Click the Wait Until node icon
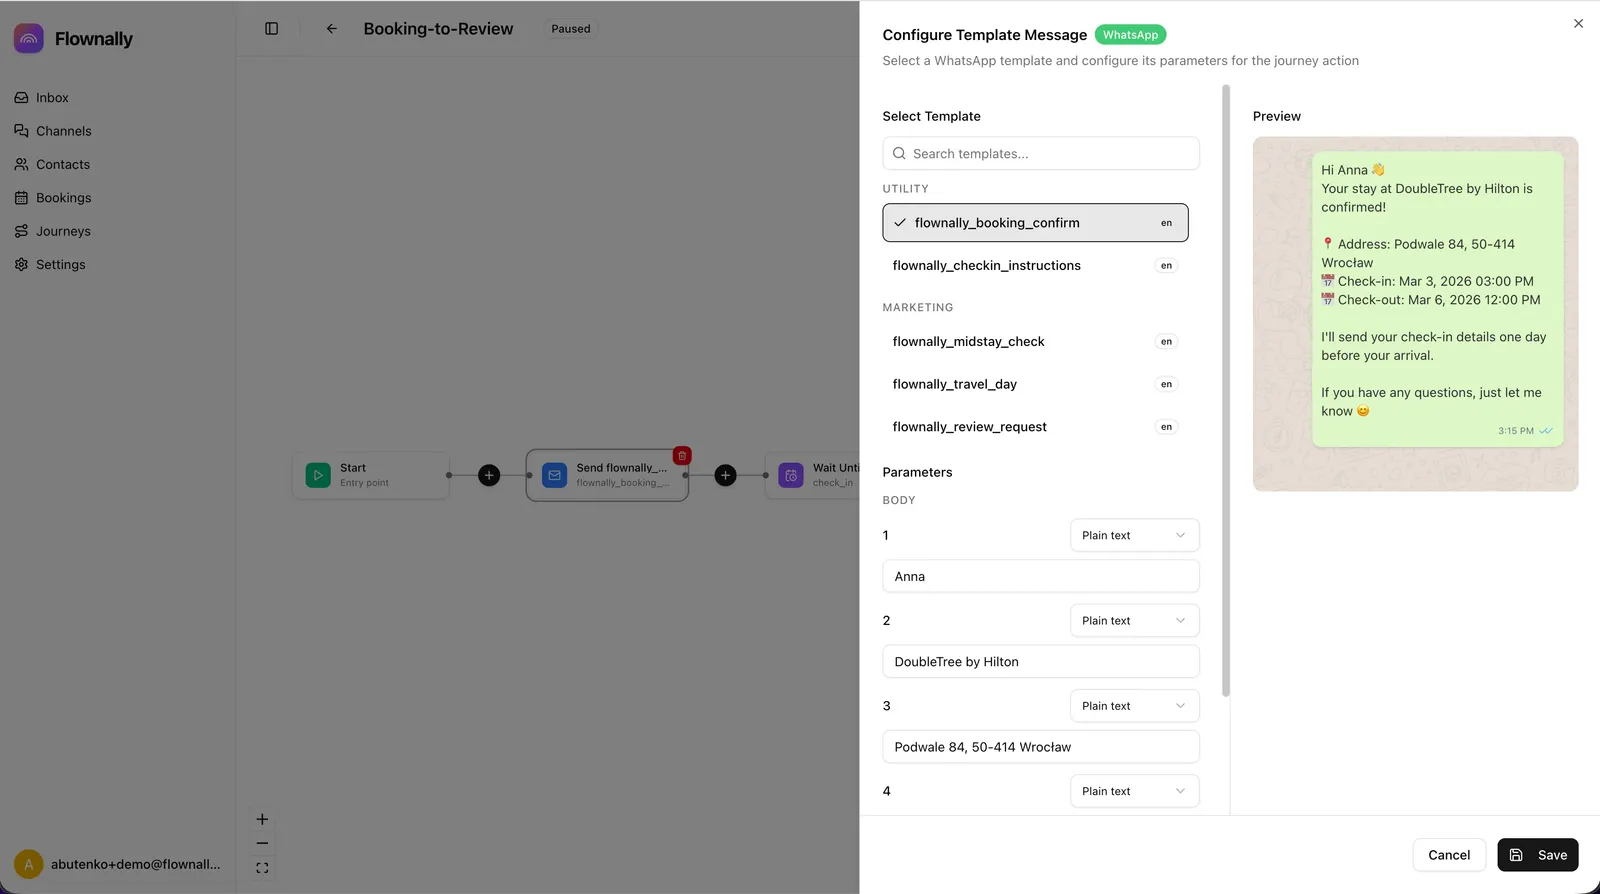1600x894 pixels. pos(791,475)
